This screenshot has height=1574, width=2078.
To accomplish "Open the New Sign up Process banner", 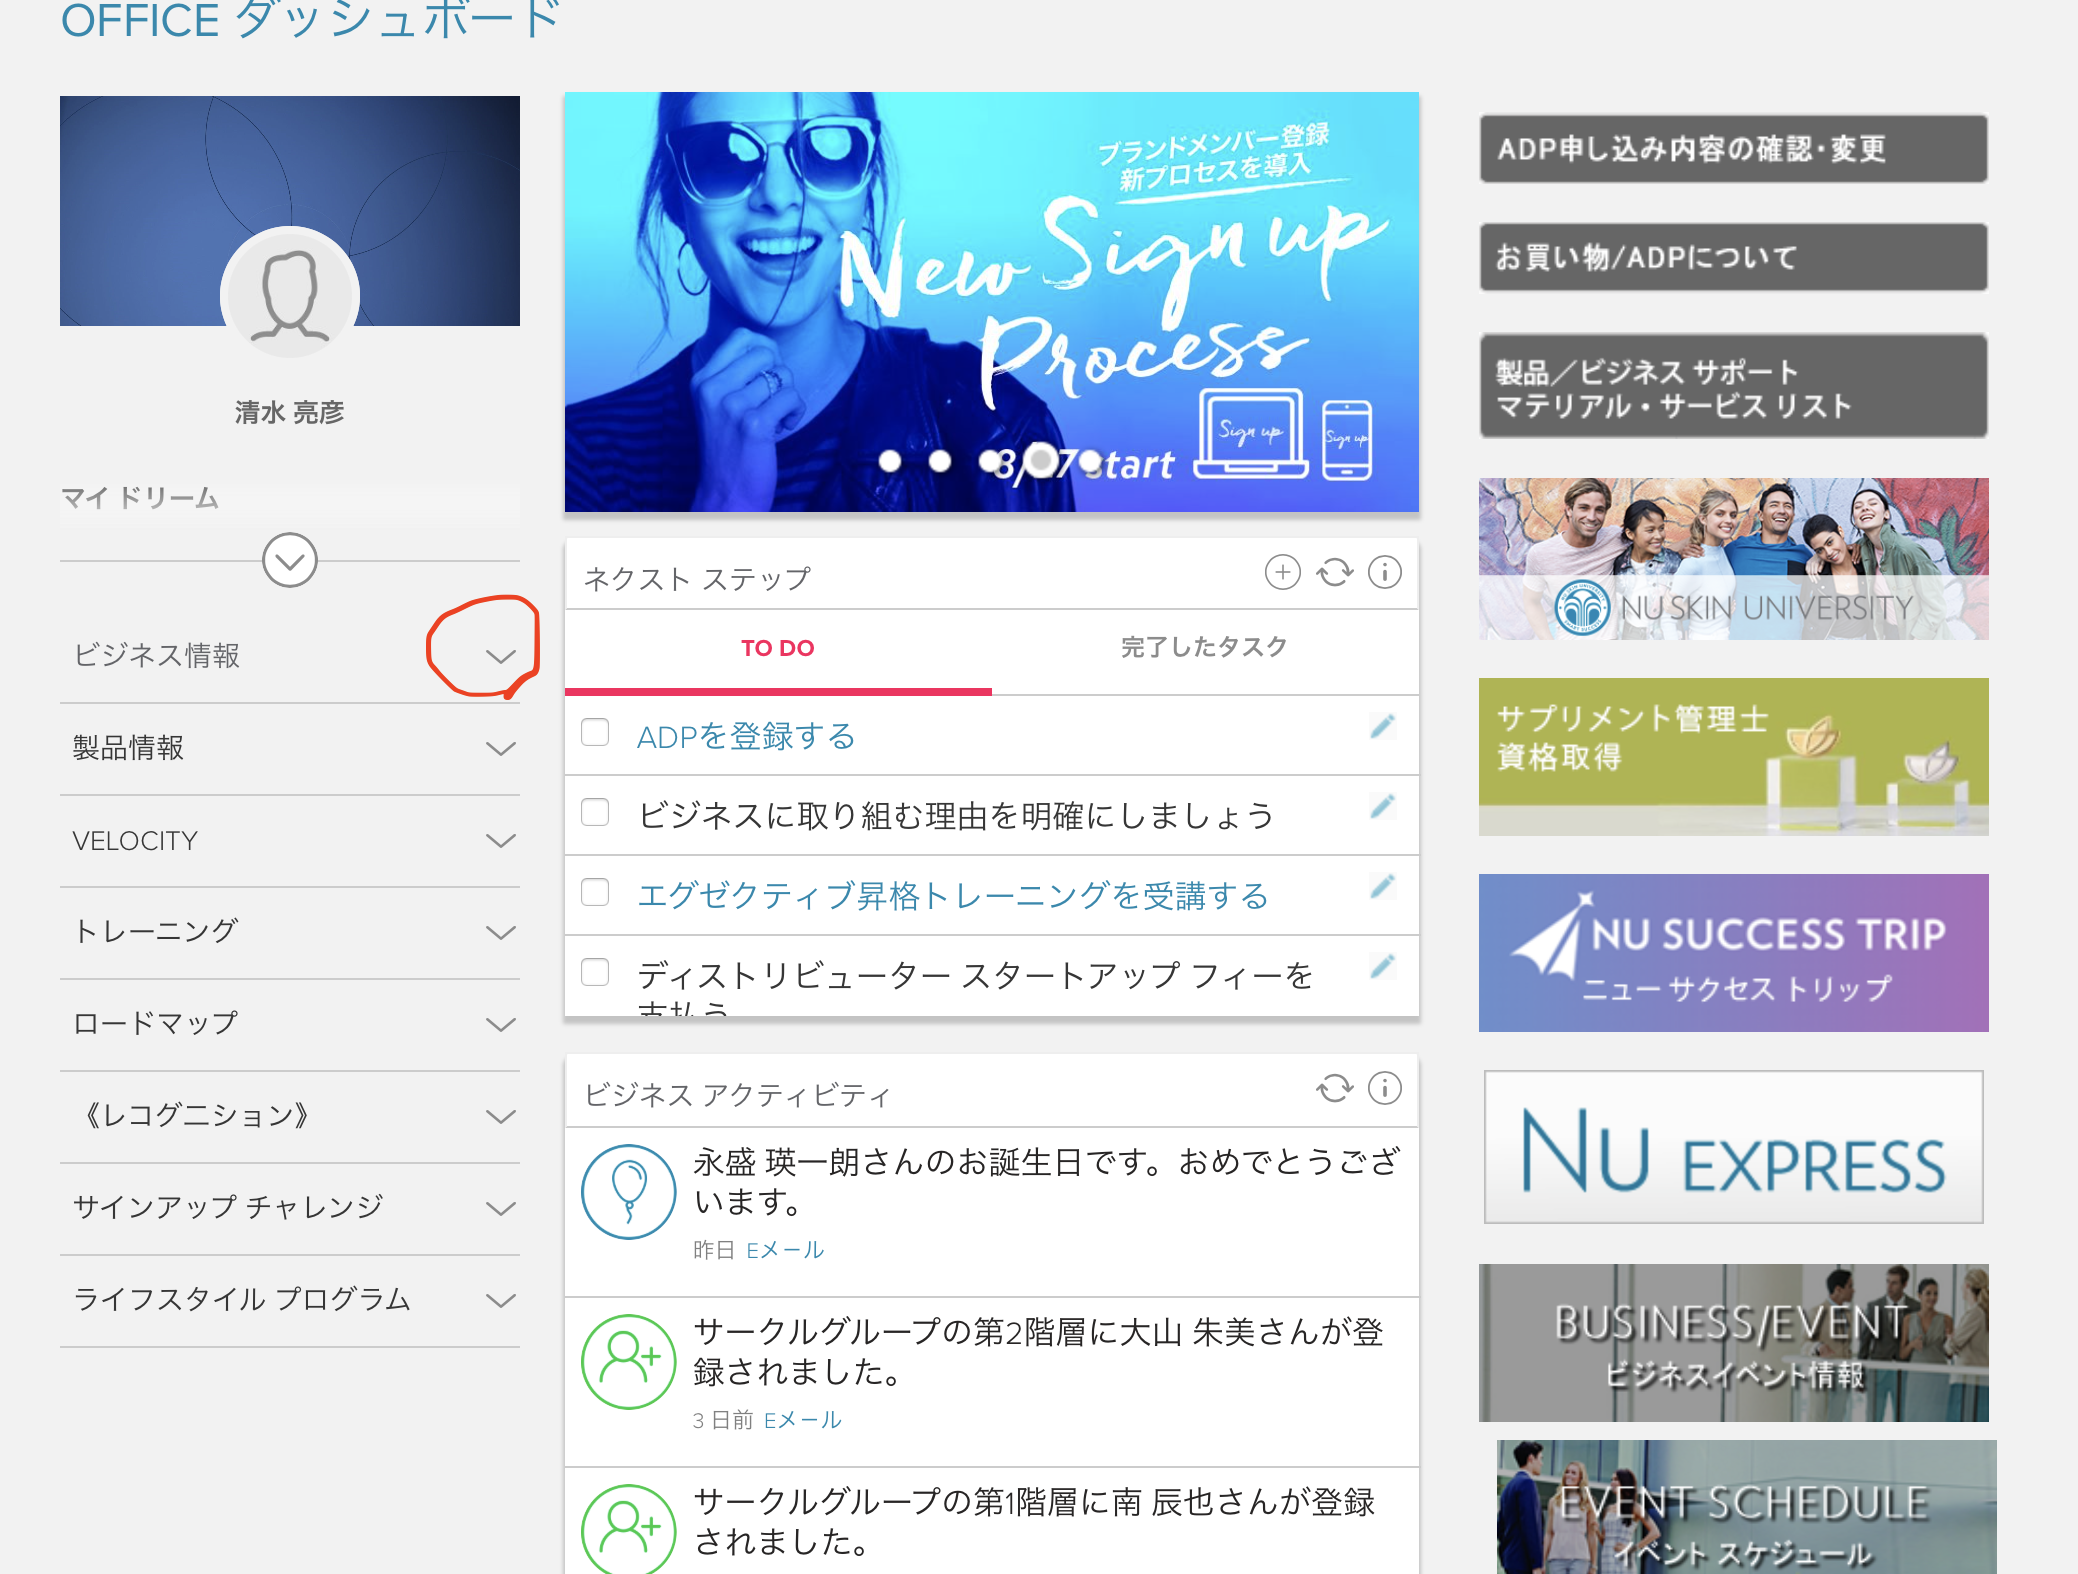I will (x=992, y=302).
